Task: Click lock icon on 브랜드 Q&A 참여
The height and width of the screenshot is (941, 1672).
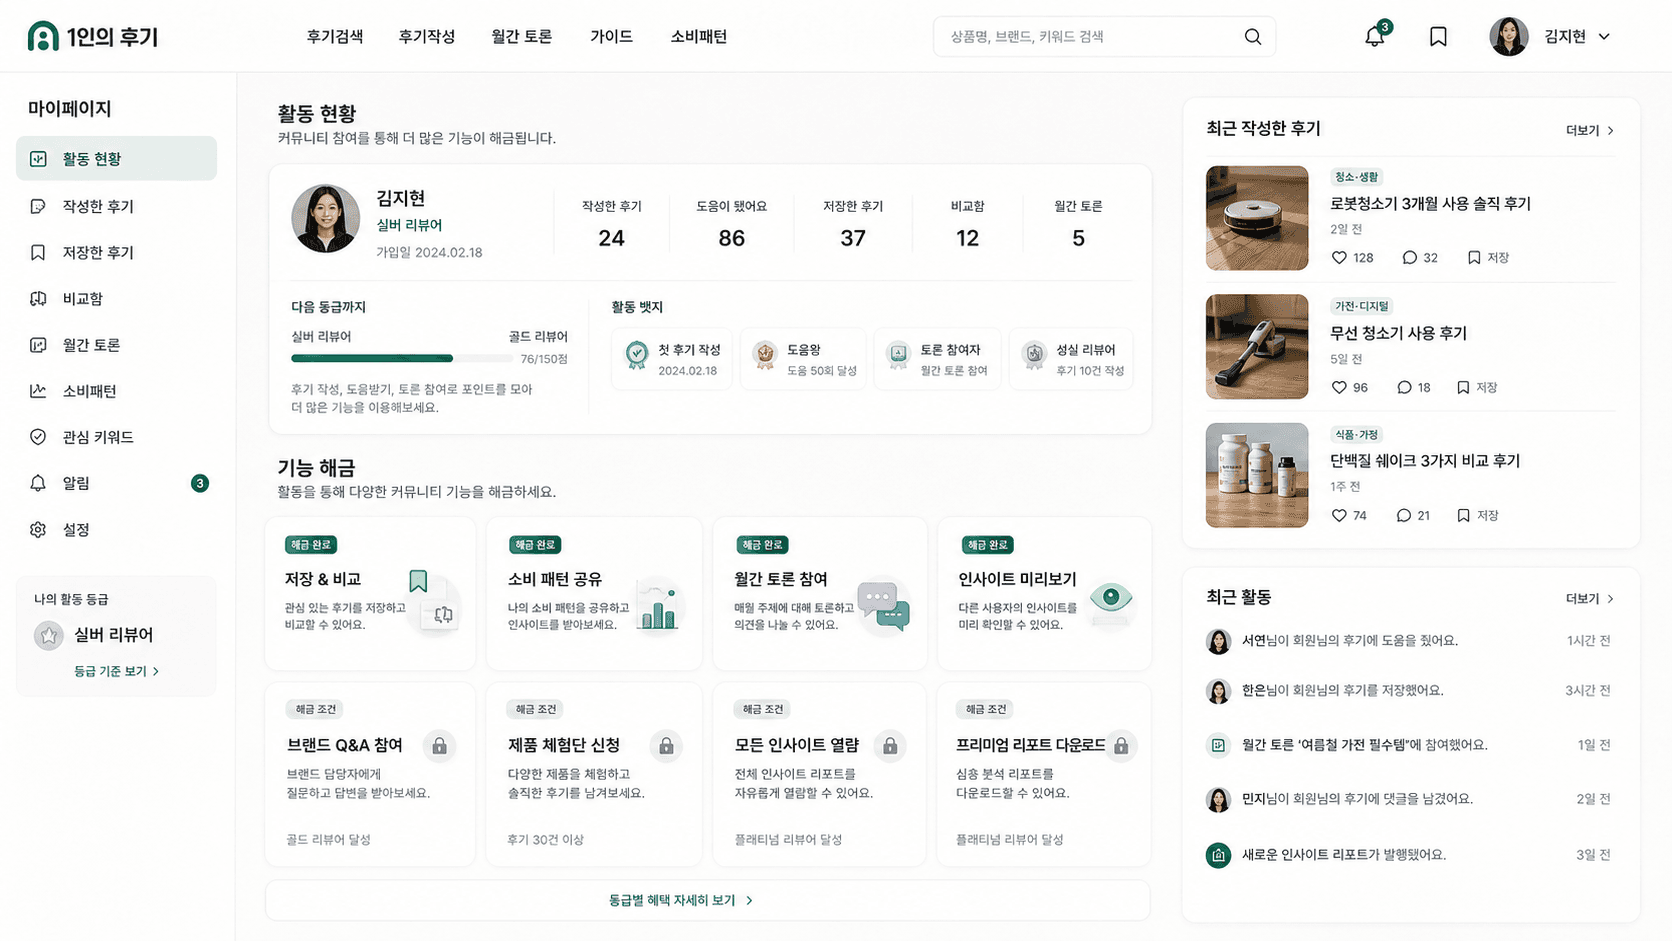Action: (439, 746)
